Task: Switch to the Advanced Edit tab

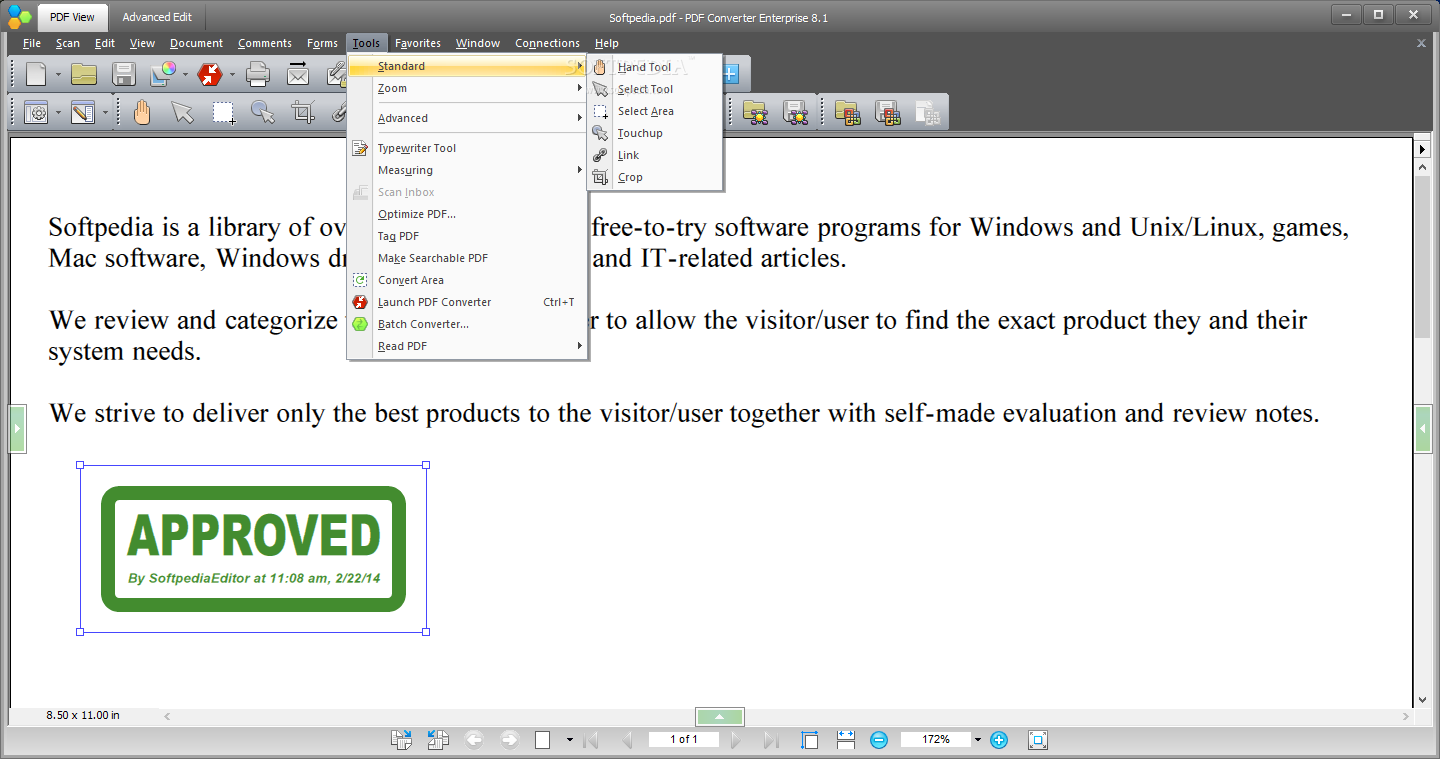Action: pos(157,17)
